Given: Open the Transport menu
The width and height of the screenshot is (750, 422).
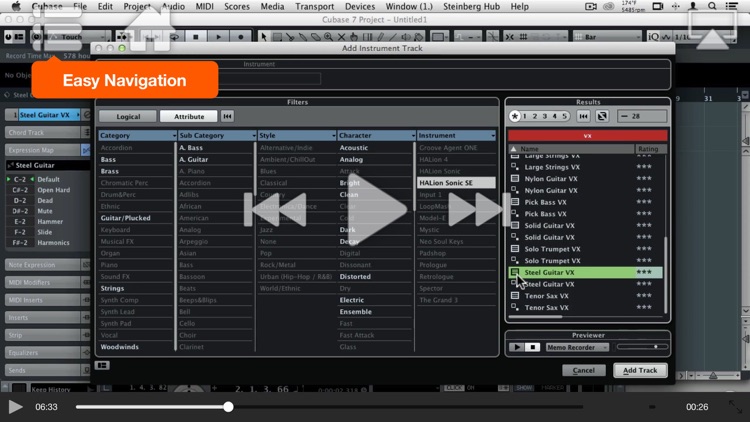Looking at the screenshot, I should pos(314,6).
